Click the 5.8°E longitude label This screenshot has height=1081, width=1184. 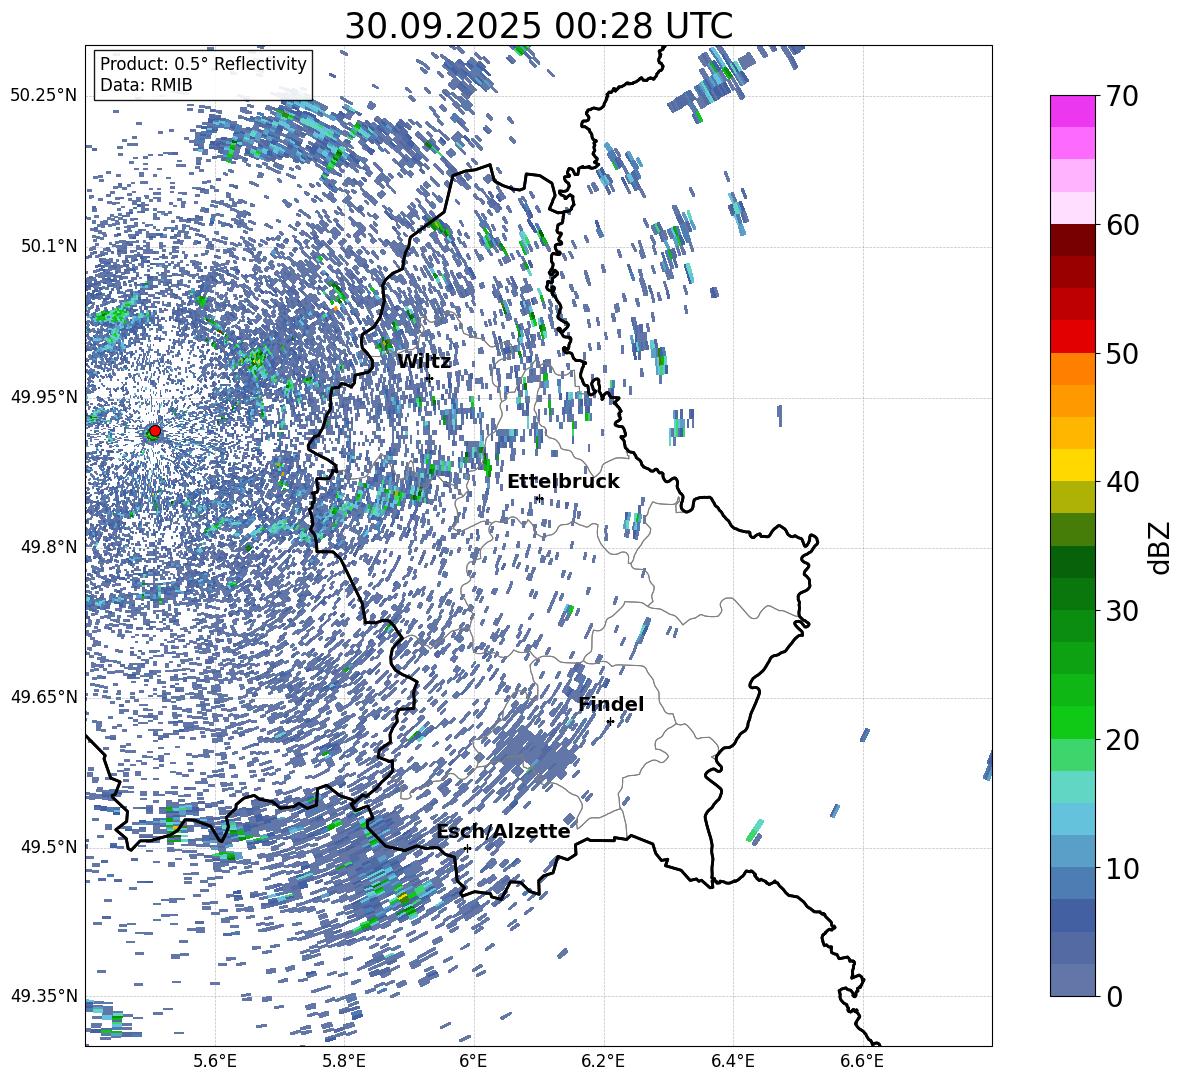pos(344,1062)
